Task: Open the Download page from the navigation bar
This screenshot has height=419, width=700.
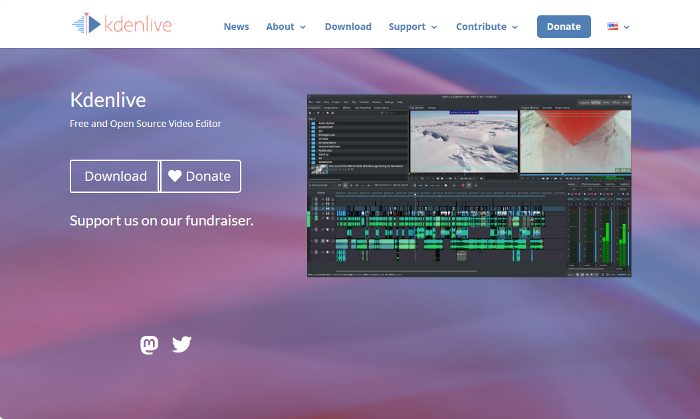Action: (348, 27)
